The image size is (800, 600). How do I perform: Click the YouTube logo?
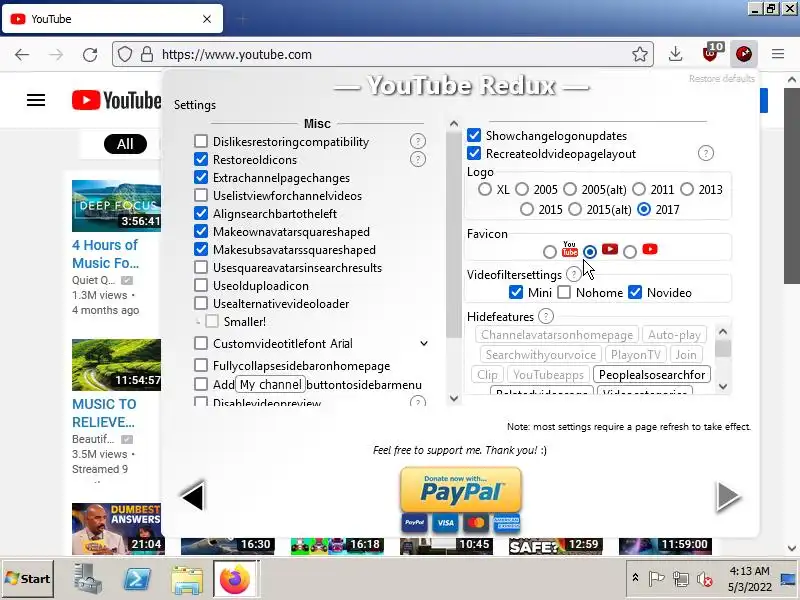(x=116, y=100)
